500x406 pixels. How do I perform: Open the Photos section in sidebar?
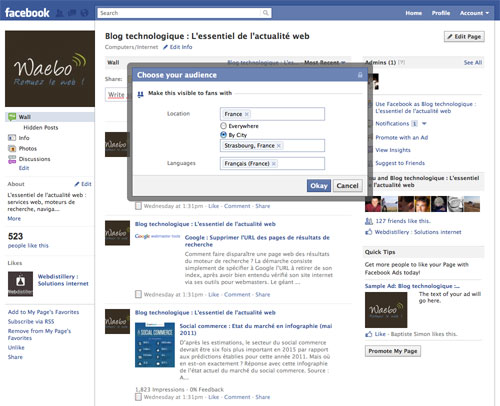28,148
